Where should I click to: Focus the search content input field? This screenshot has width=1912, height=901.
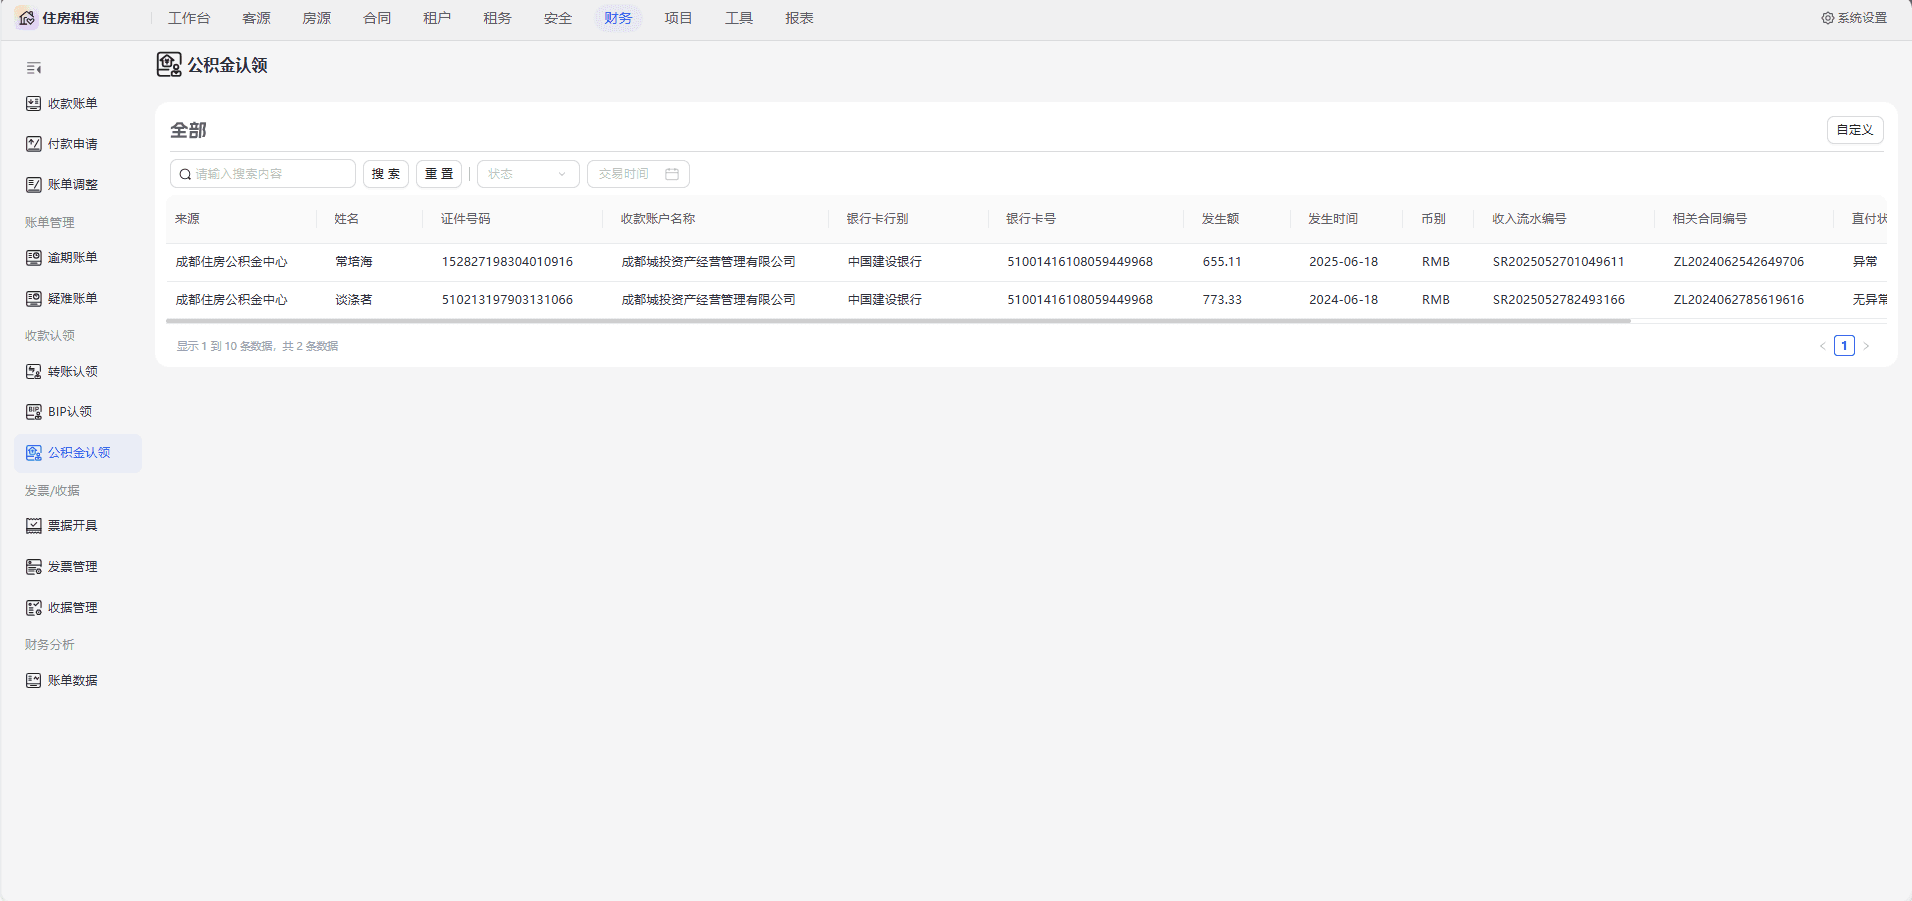coord(263,174)
